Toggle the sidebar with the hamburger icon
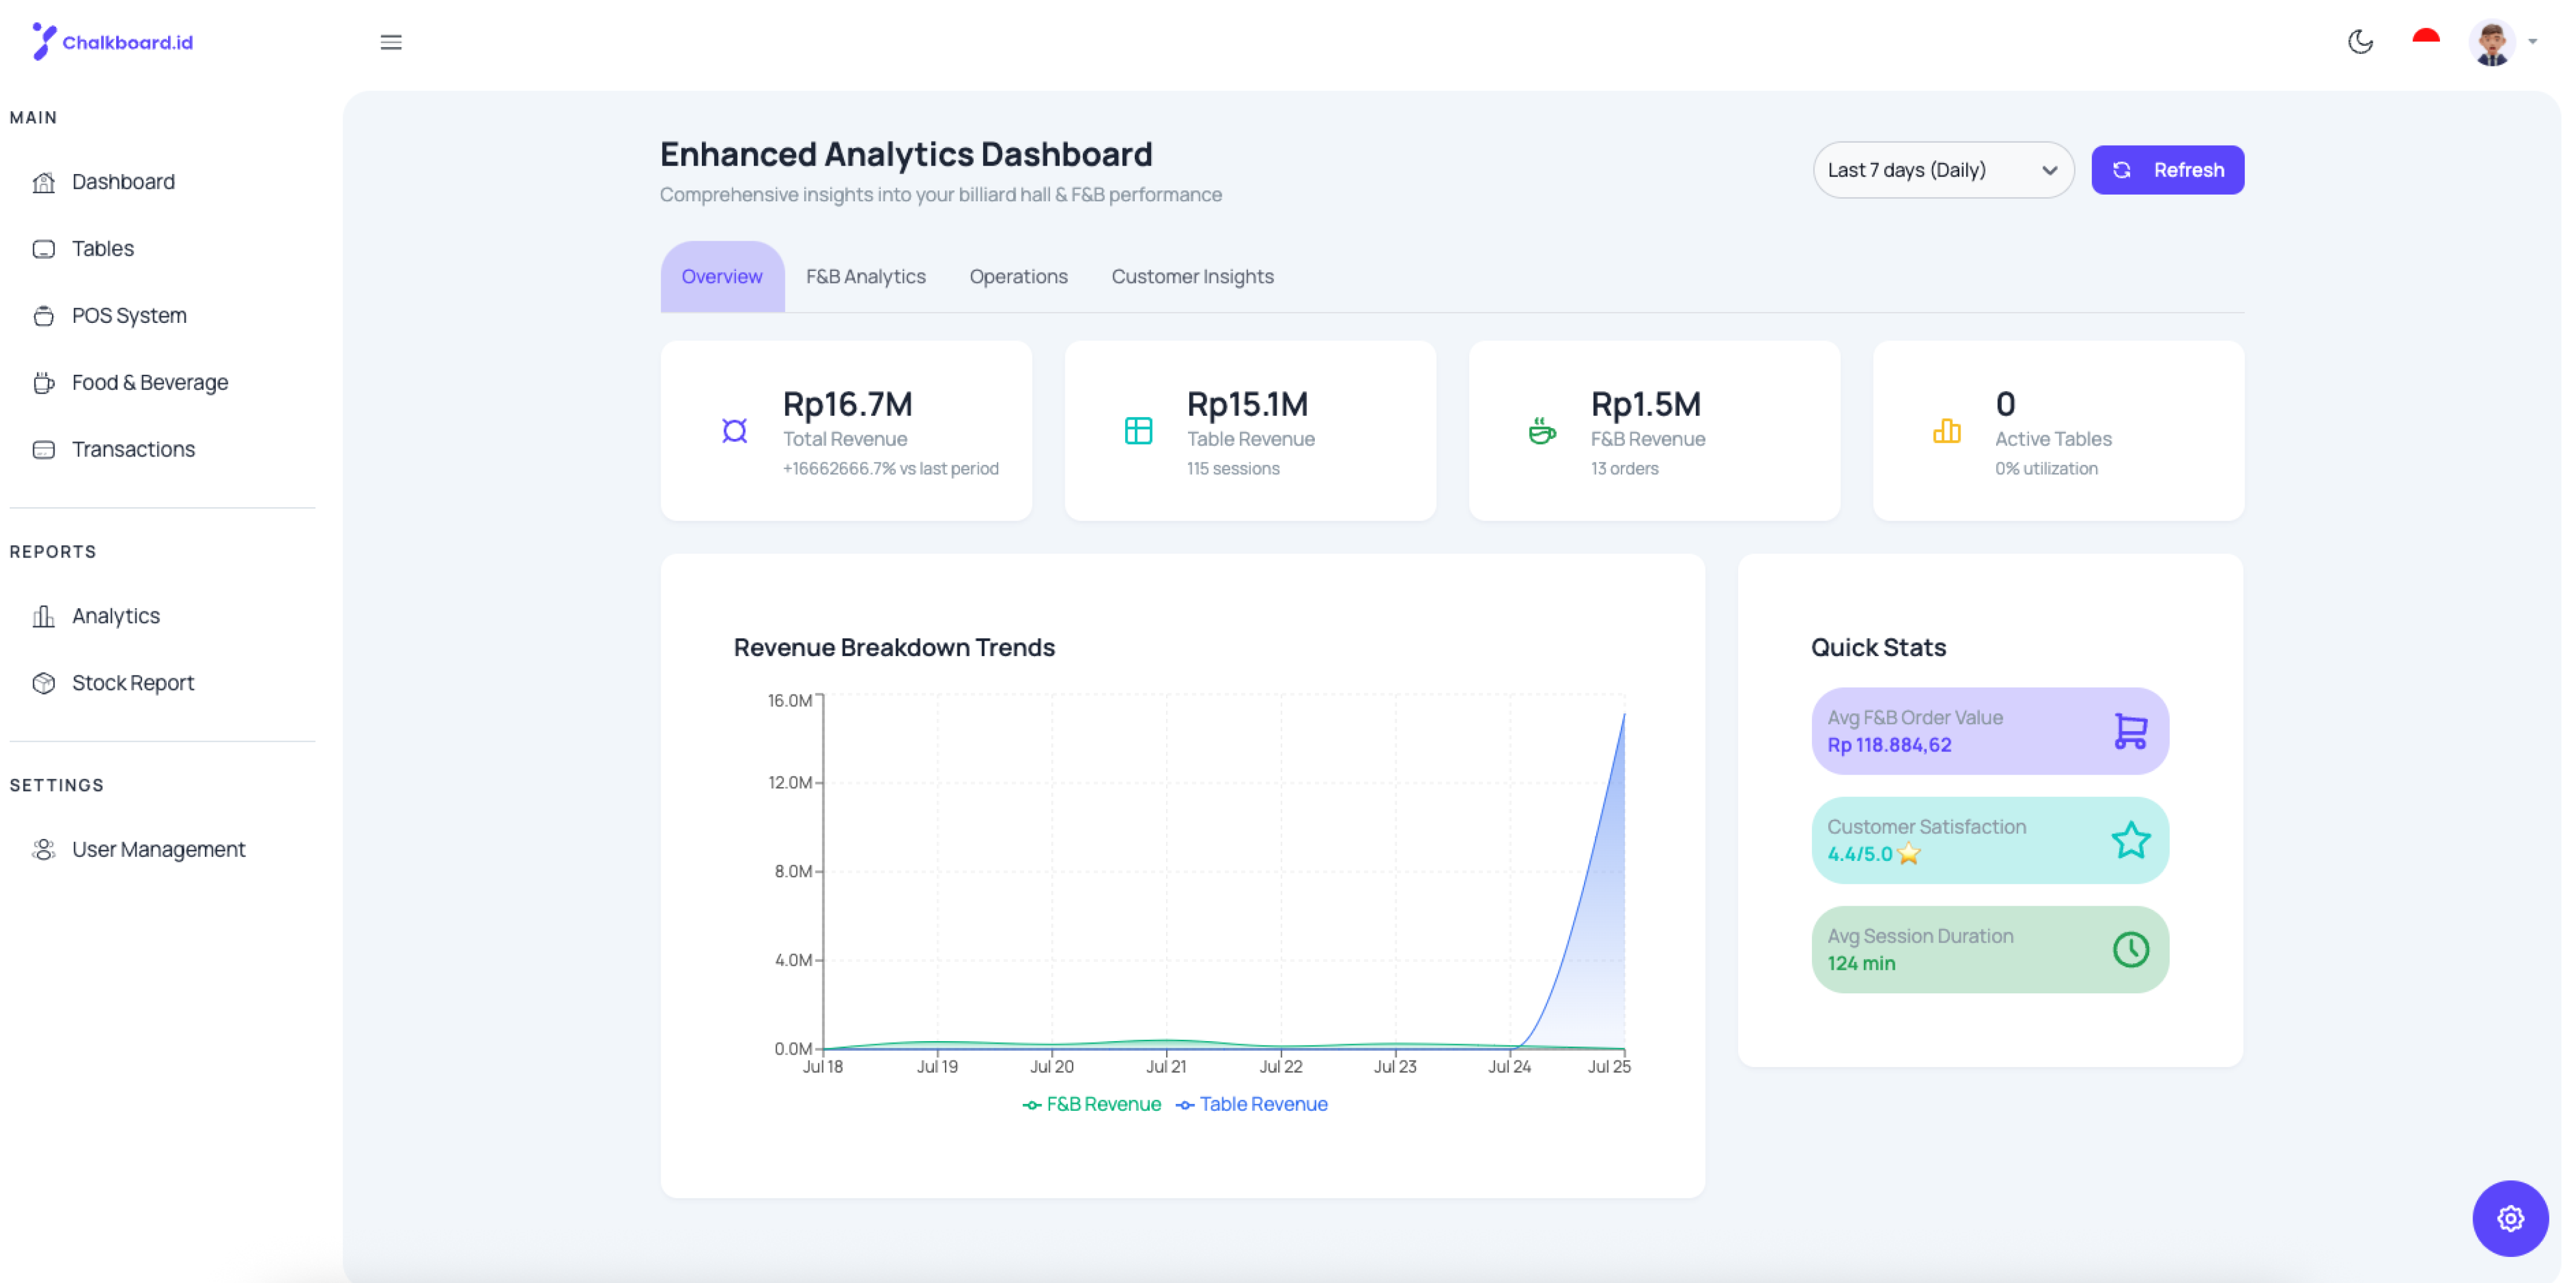The image size is (2576, 1283). pyautogui.click(x=391, y=42)
